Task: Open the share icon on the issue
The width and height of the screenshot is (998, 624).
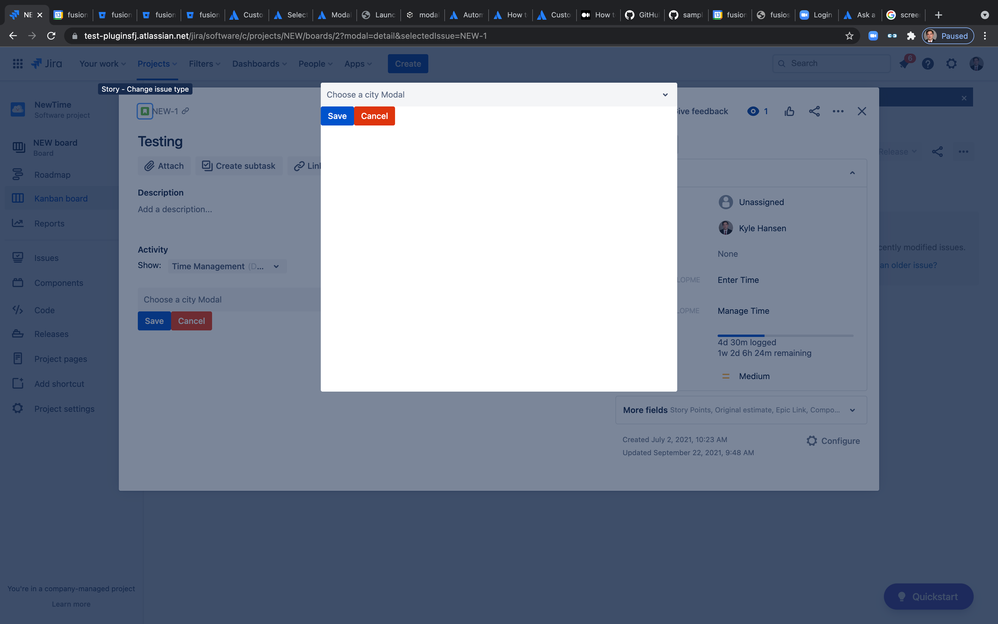Action: click(814, 111)
